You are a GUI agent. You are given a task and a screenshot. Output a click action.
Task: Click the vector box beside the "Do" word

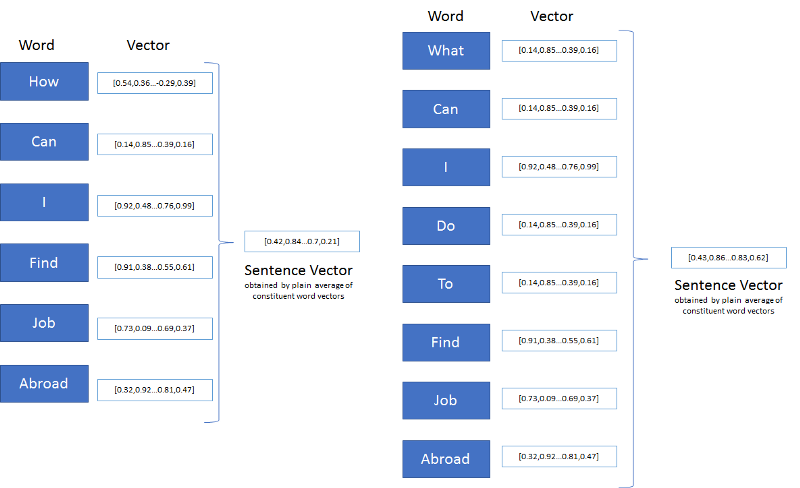[559, 225]
